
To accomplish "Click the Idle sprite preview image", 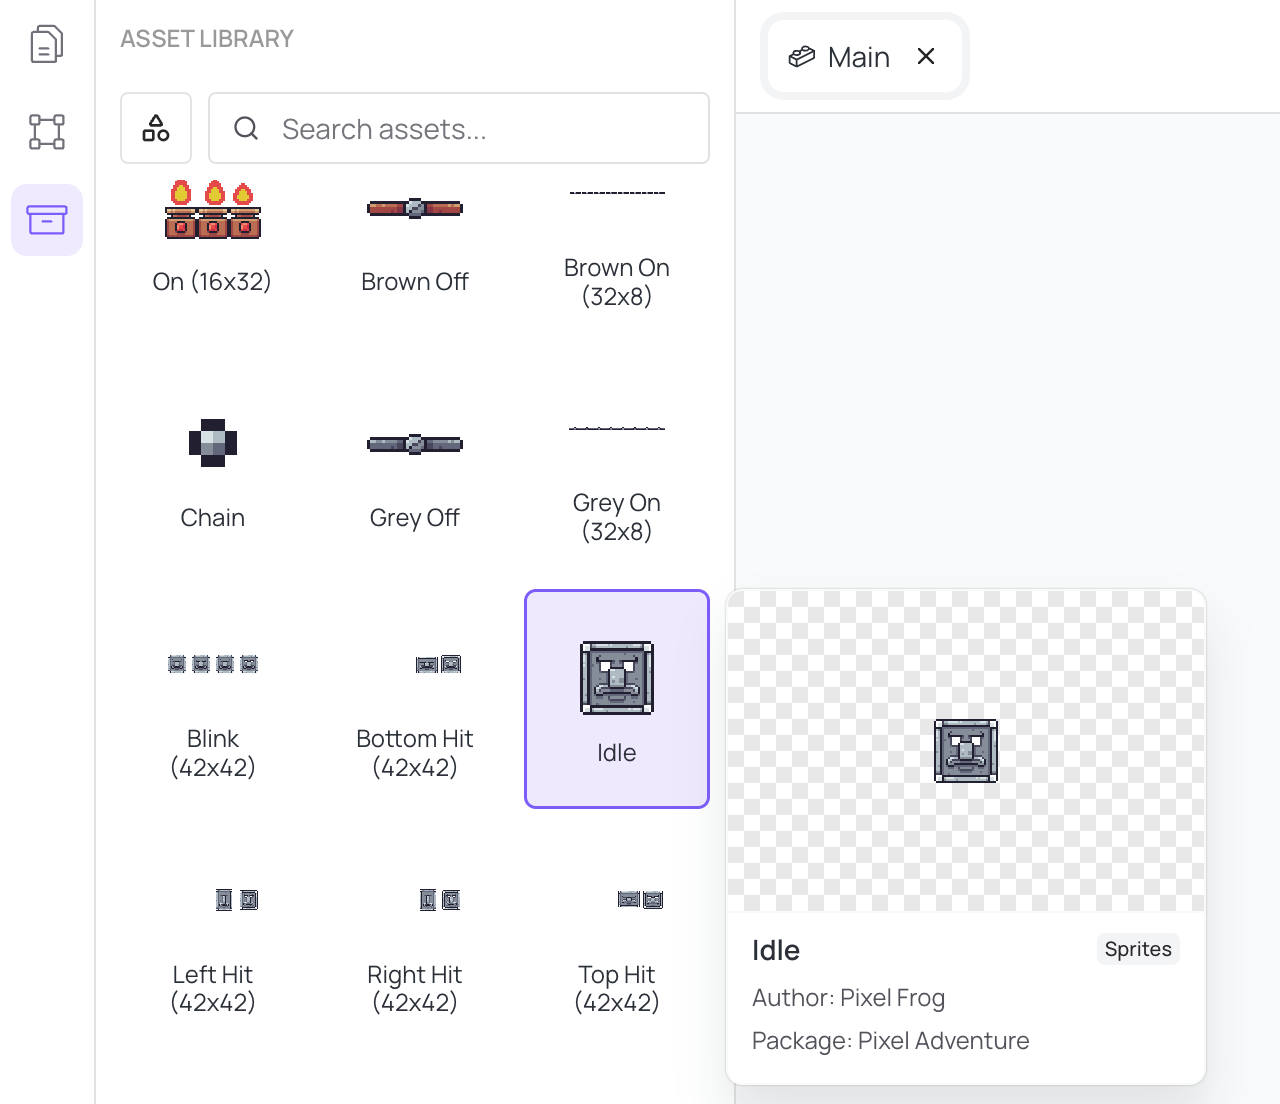I will coord(965,750).
